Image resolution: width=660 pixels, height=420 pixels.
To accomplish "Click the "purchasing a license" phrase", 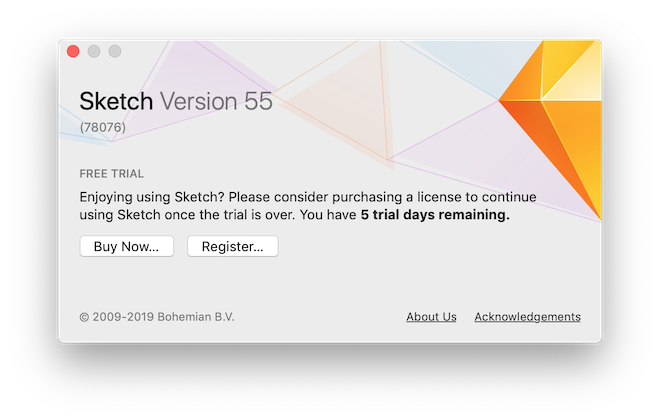I will pyautogui.click(x=374, y=195).
